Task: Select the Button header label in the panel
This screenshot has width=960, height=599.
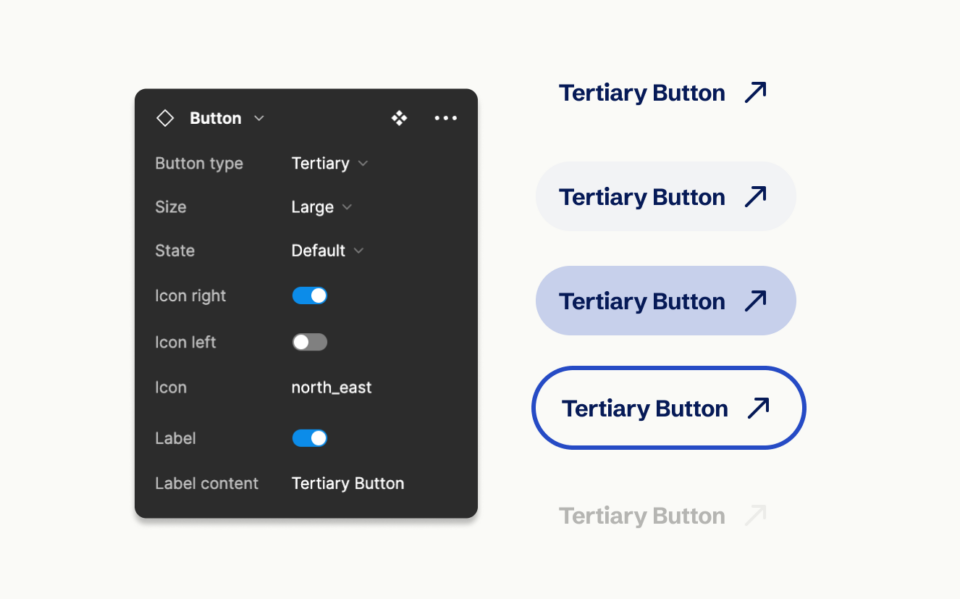Action: [214, 117]
